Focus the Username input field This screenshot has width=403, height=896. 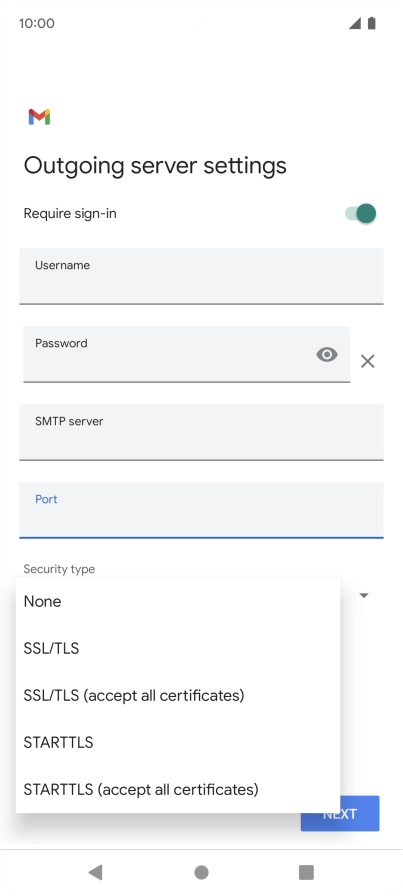click(x=201, y=276)
